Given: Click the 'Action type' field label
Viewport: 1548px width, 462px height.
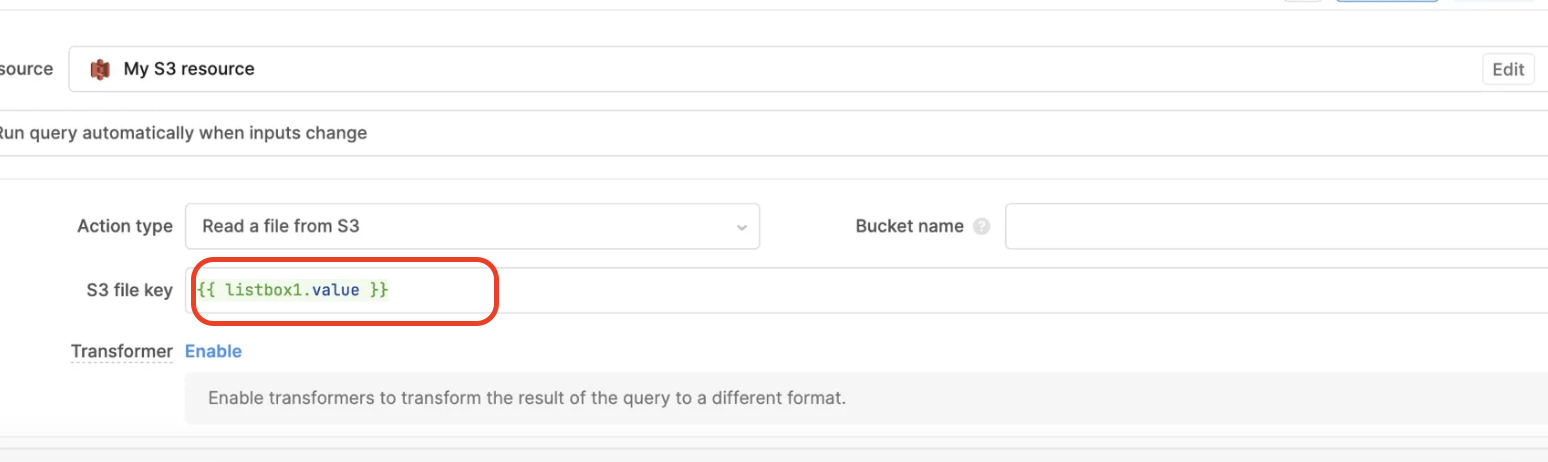Looking at the screenshot, I should [125, 226].
